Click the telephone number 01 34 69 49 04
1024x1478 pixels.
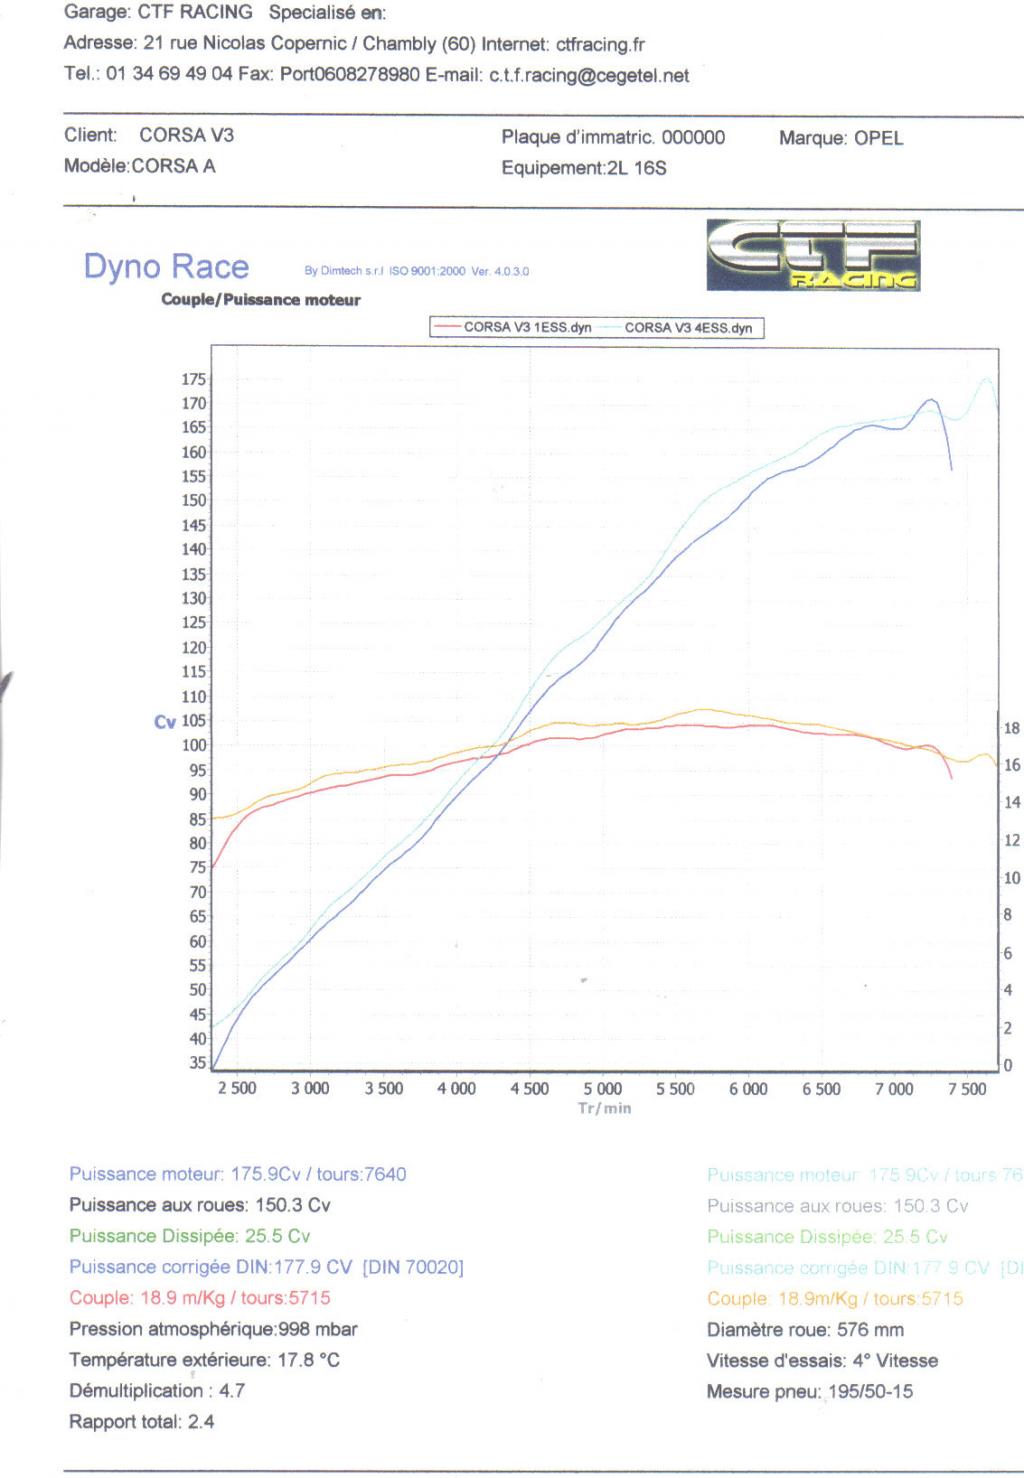point(169,74)
